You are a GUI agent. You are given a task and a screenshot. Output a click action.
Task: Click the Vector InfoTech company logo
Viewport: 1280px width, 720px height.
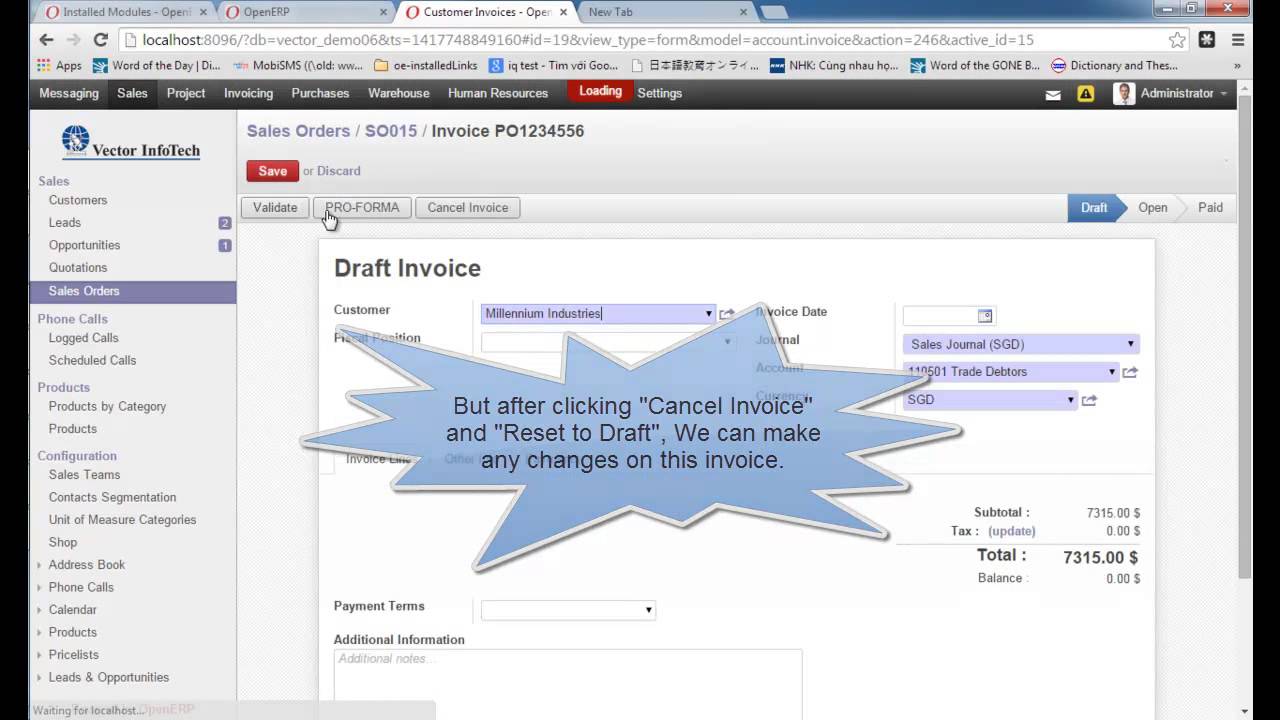coord(131,143)
